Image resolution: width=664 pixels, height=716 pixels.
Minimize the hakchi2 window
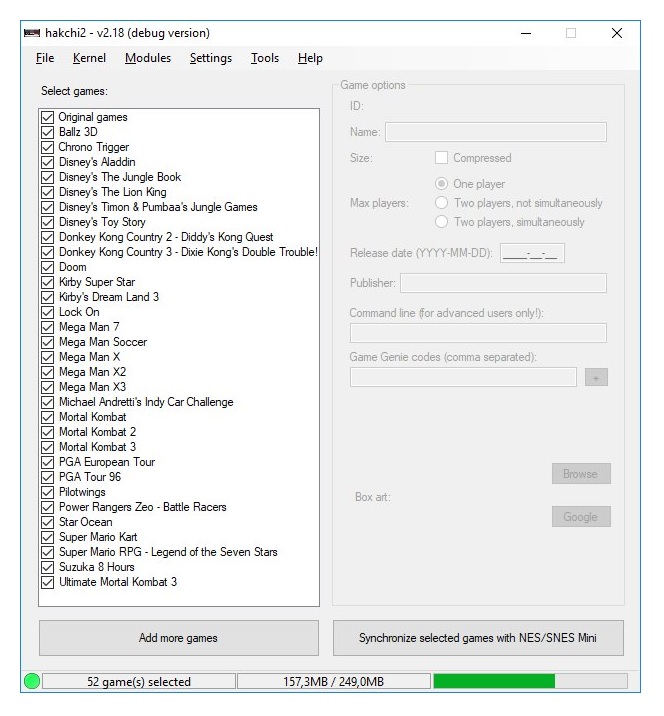click(x=526, y=33)
